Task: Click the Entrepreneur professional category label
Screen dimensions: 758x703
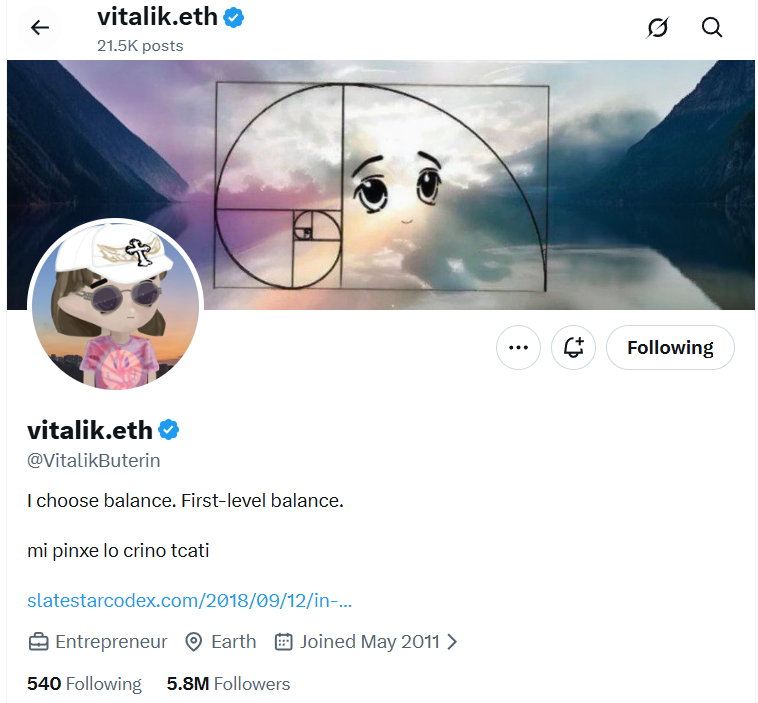Action: pos(111,642)
